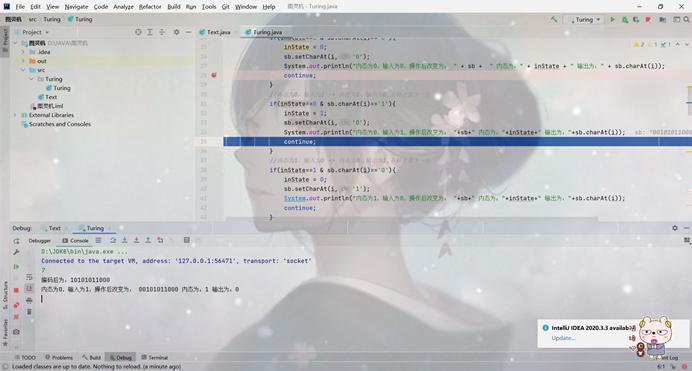The width and height of the screenshot is (692, 371).
Task: Click the Run Anything icon beside search
Action: point(676,19)
